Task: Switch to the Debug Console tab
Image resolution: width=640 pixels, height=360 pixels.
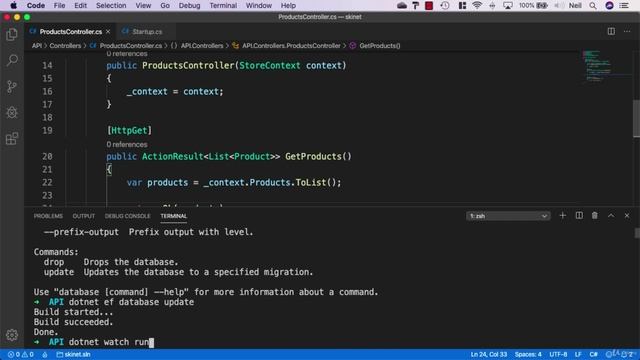Action: click(127, 216)
